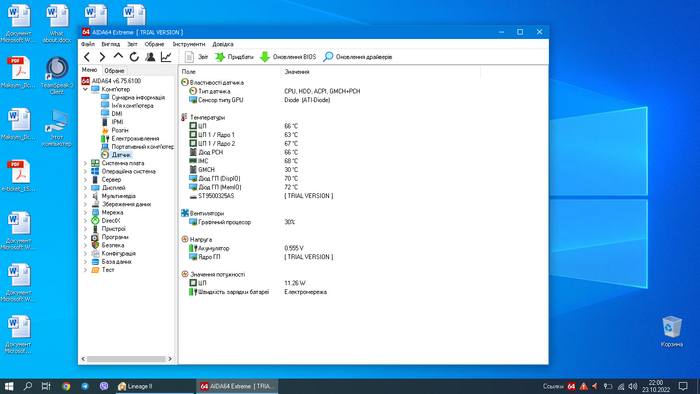Switch to the Обране tab in sidebar
This screenshot has width=700, height=394.
pos(114,71)
